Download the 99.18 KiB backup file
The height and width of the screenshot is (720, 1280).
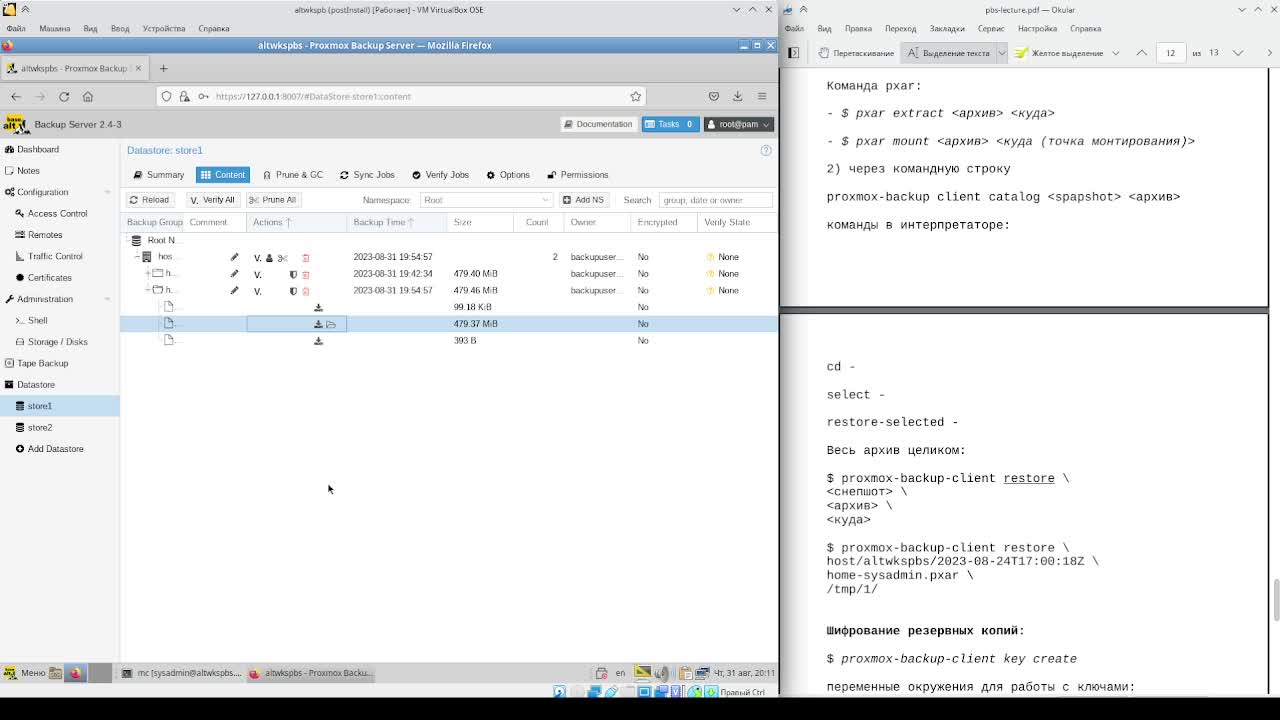coord(318,307)
